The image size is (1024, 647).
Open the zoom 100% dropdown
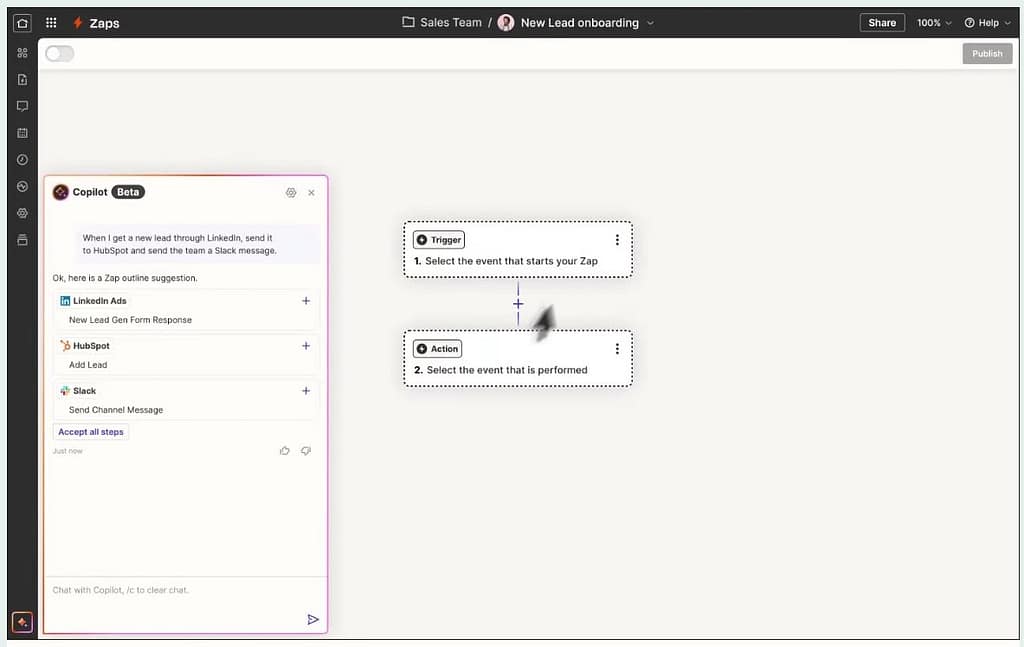point(935,22)
